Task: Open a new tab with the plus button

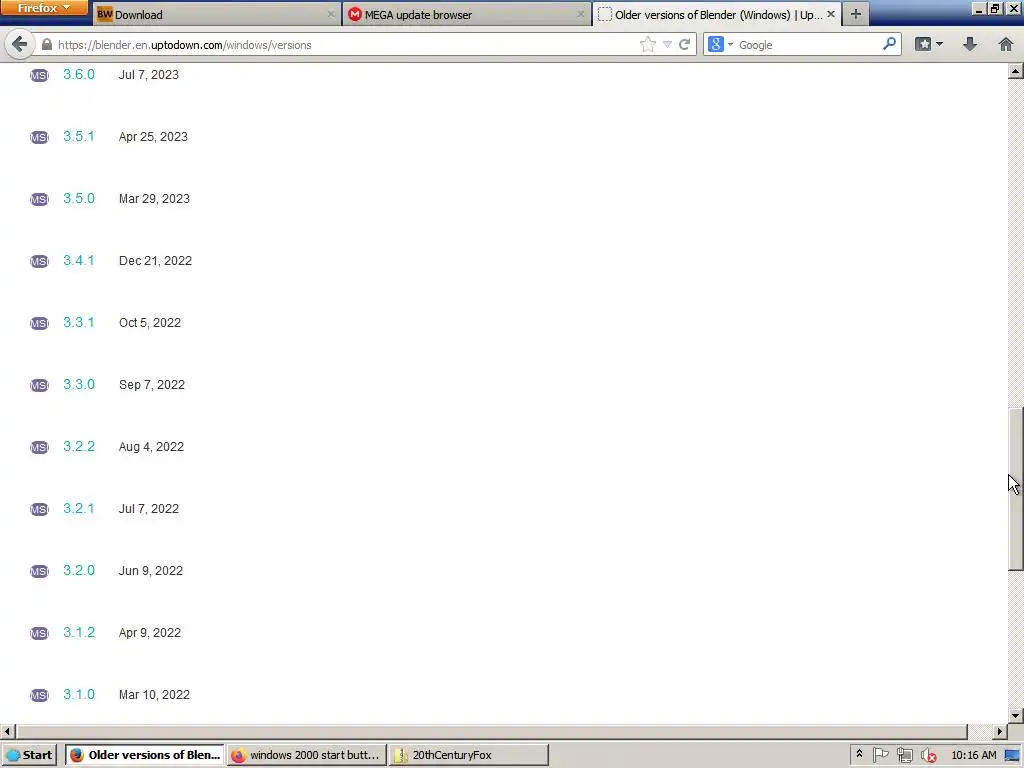Action: 856,14
